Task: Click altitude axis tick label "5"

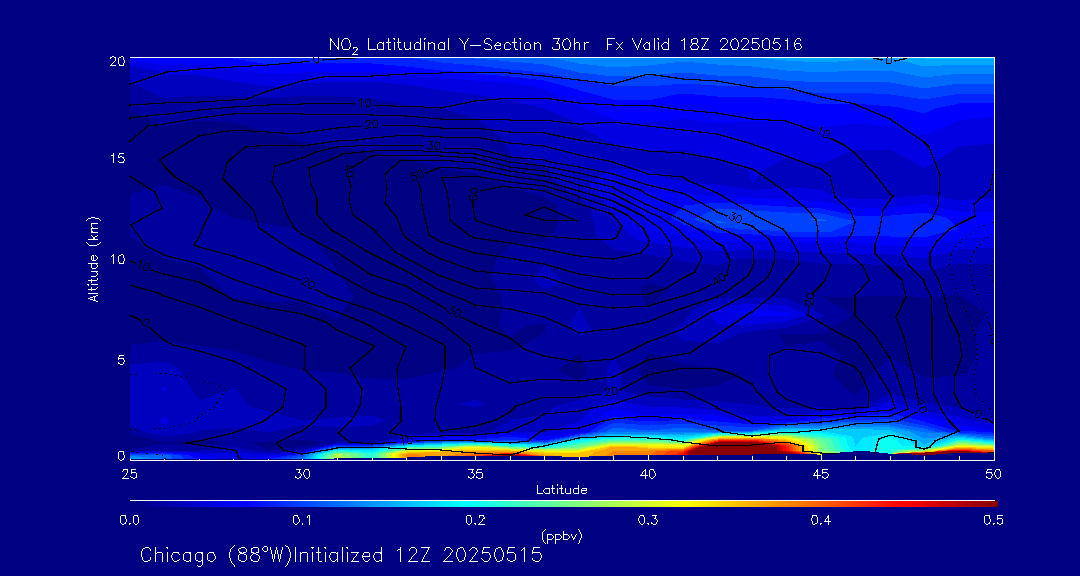Action: (119, 360)
